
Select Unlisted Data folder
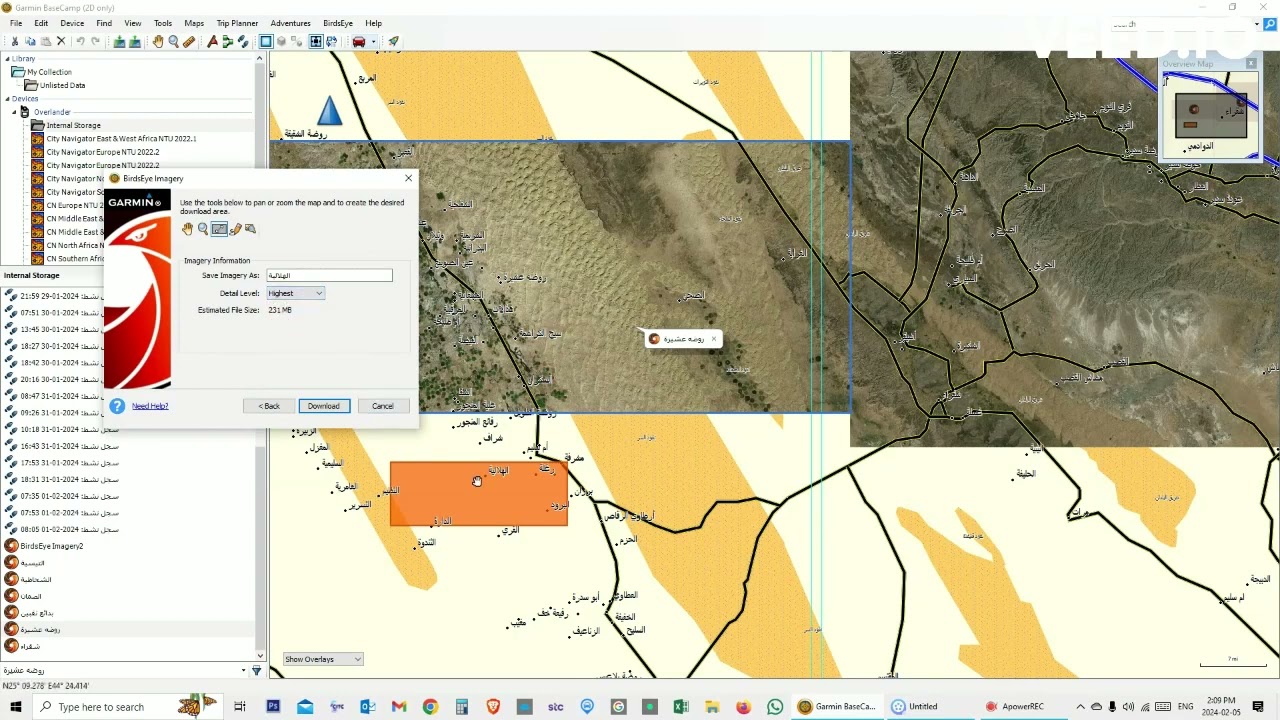[62, 85]
